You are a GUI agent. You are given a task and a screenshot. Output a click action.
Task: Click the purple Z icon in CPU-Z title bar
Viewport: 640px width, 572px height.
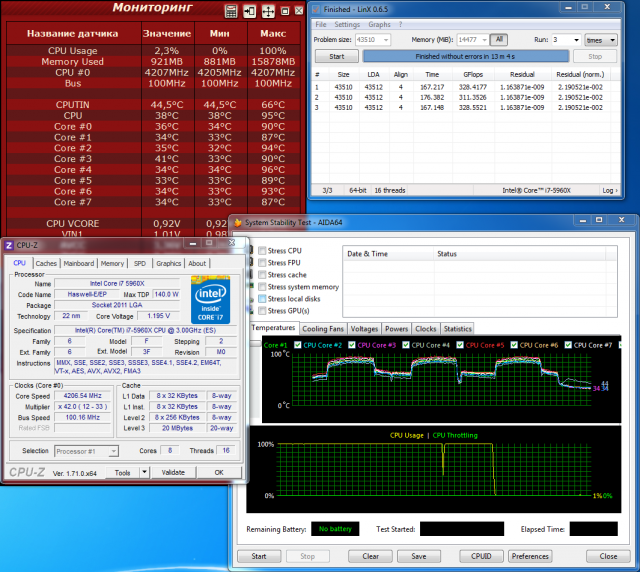(9, 245)
